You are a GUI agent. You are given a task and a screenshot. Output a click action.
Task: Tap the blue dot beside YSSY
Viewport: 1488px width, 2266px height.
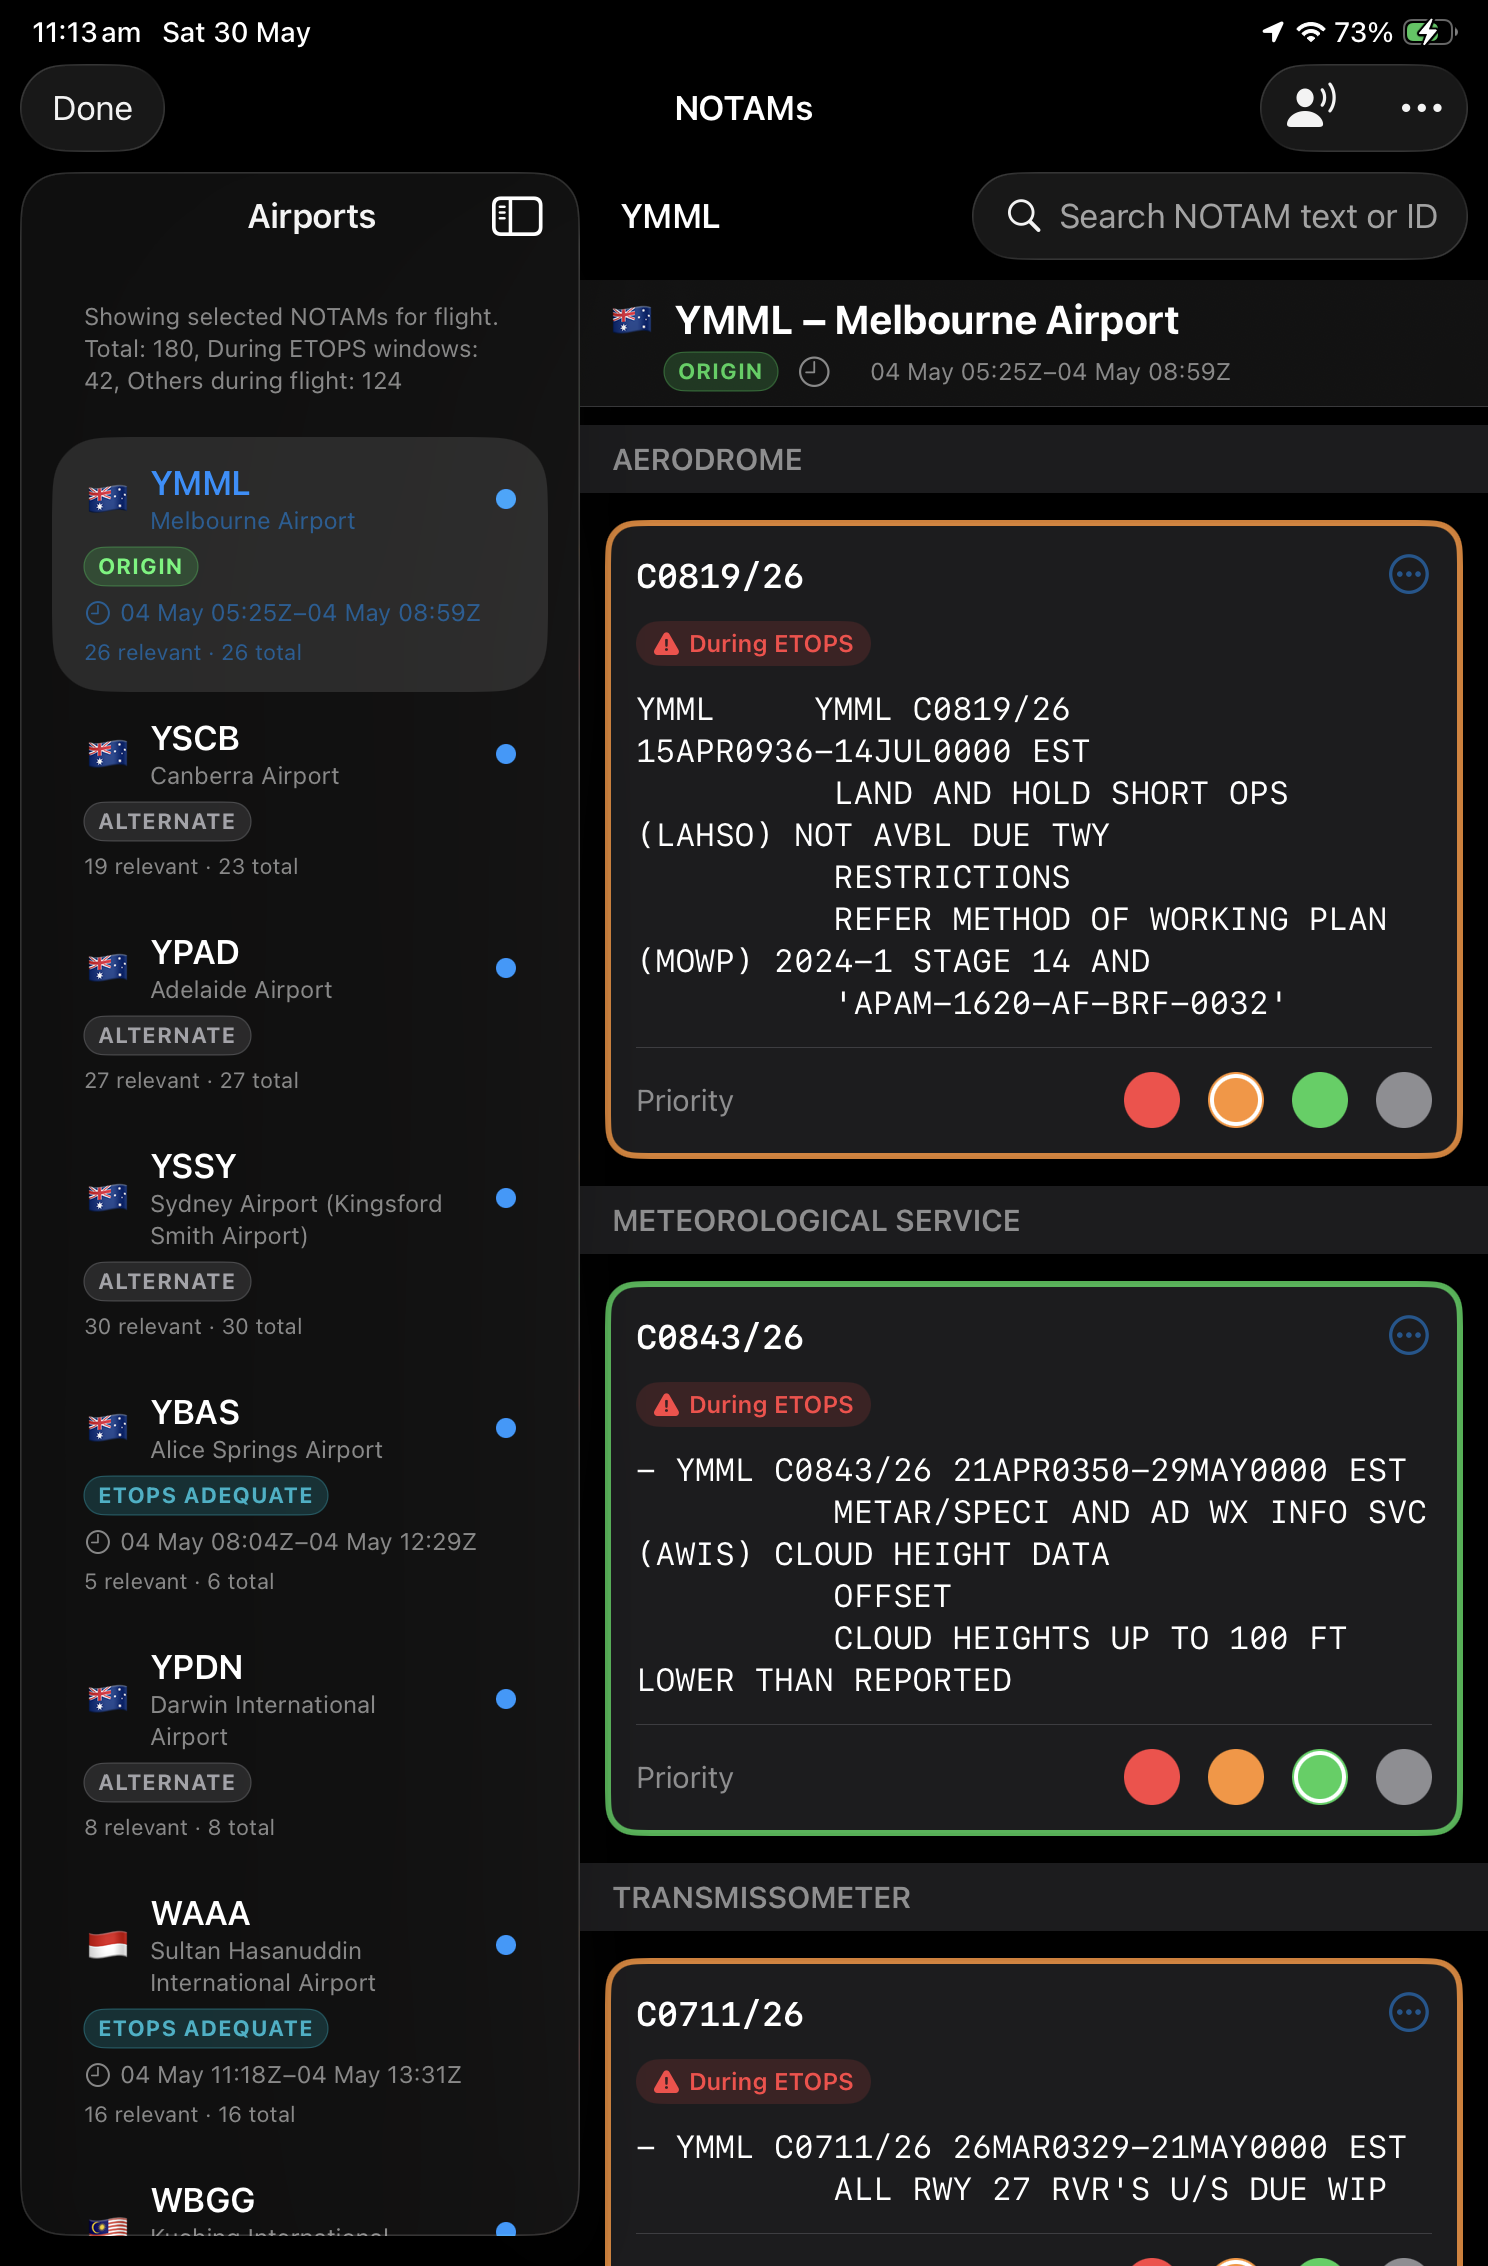[x=506, y=1198]
